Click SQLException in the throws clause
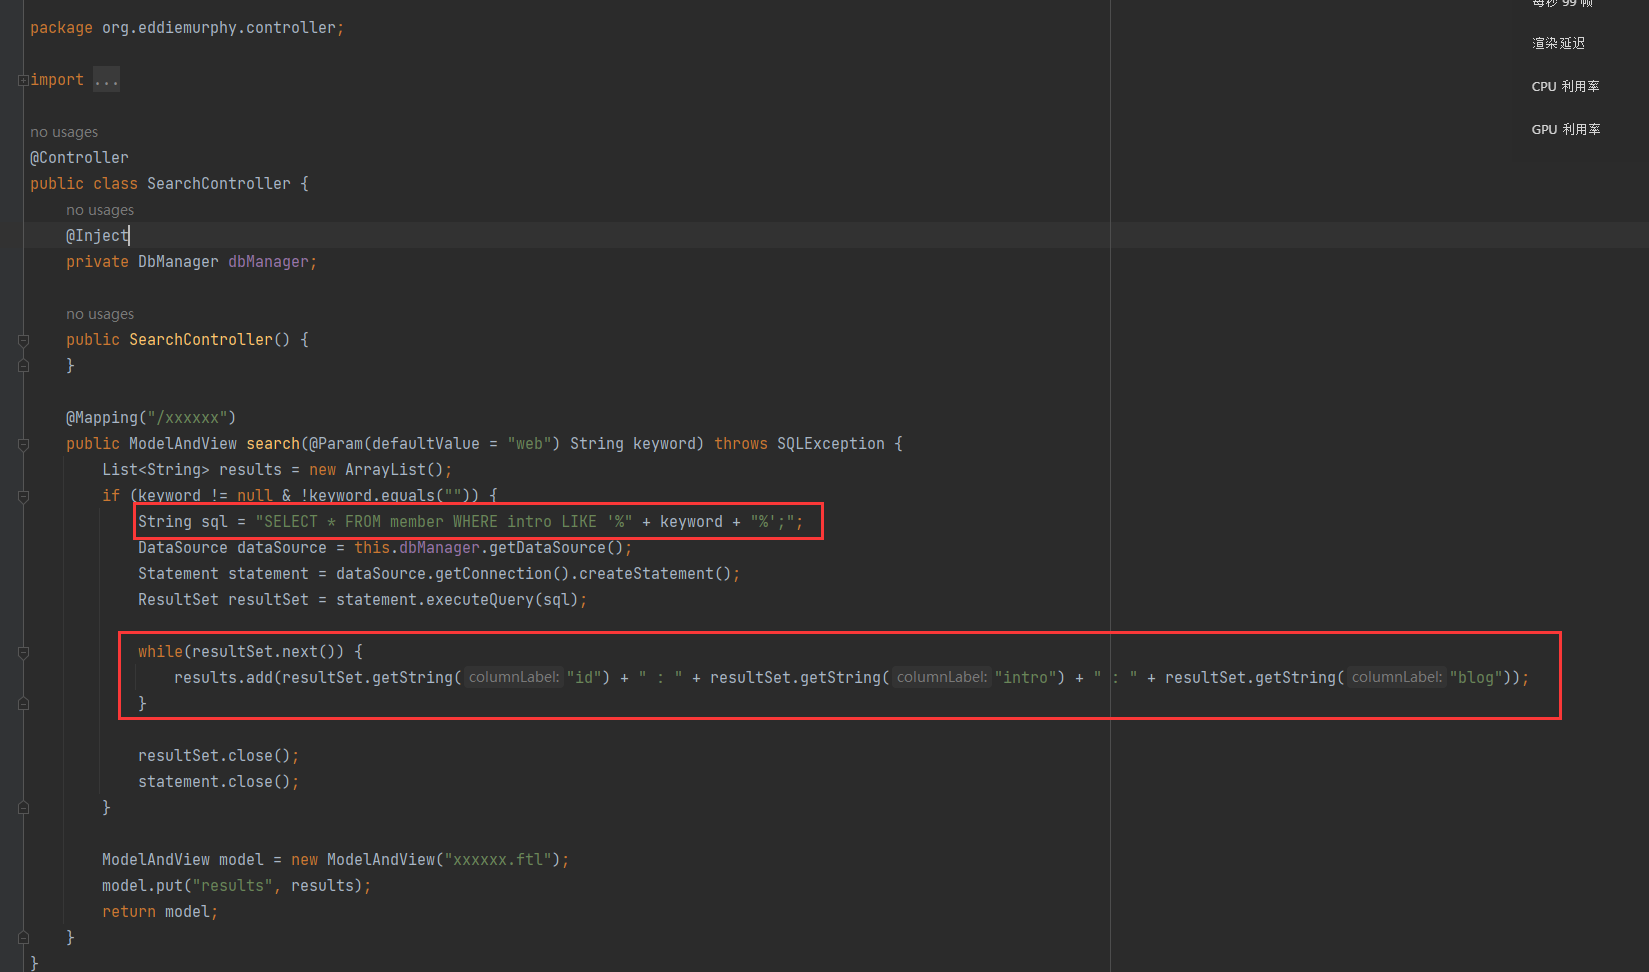Screen dimensions: 1649x972 [x=831, y=444]
